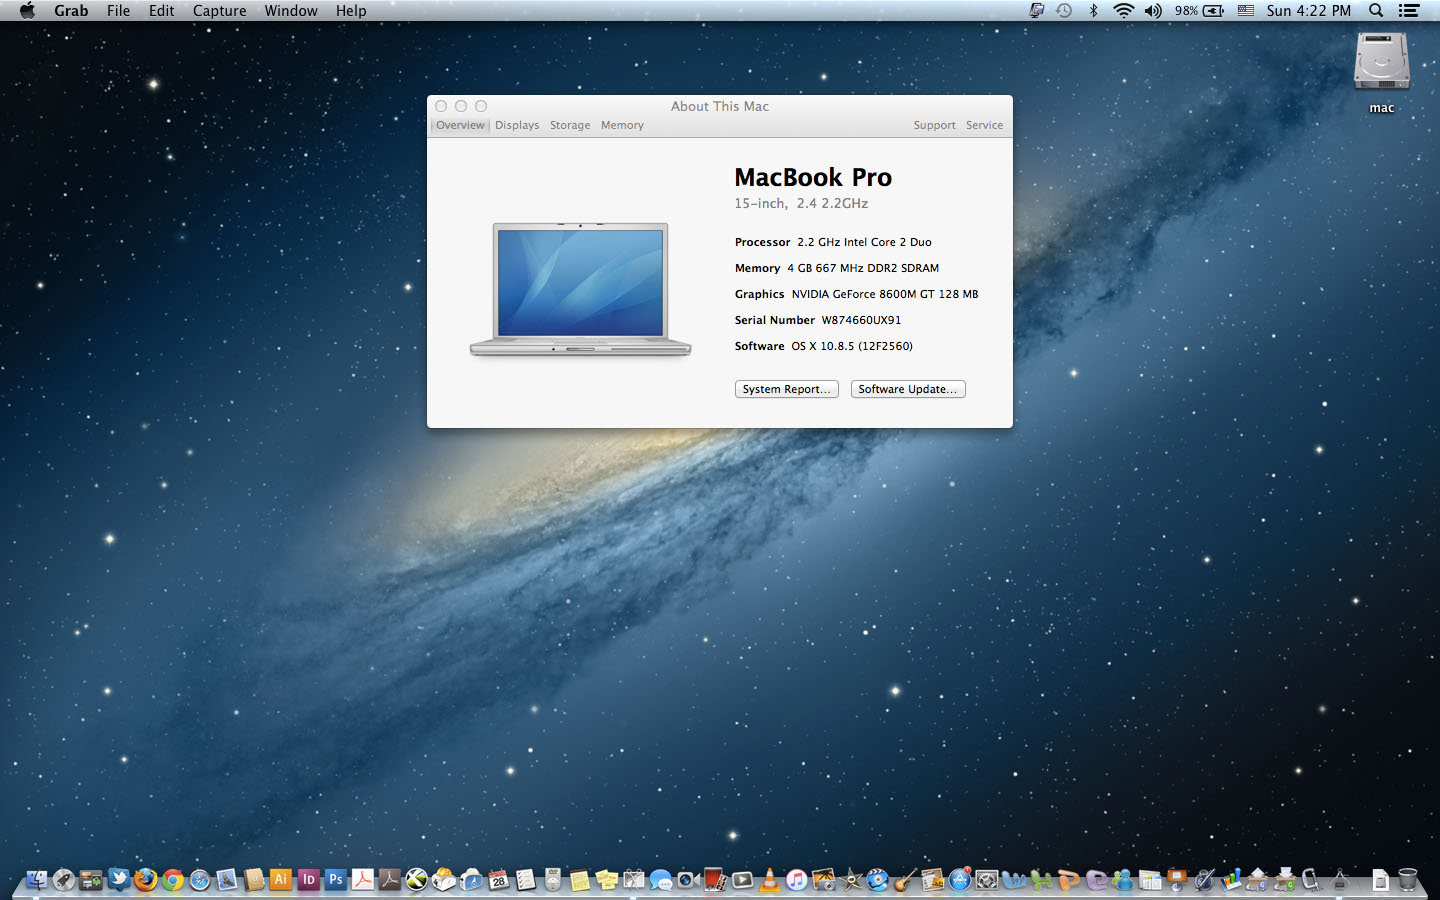Open the volume control in menu bar
The height and width of the screenshot is (900, 1440).
(1153, 11)
